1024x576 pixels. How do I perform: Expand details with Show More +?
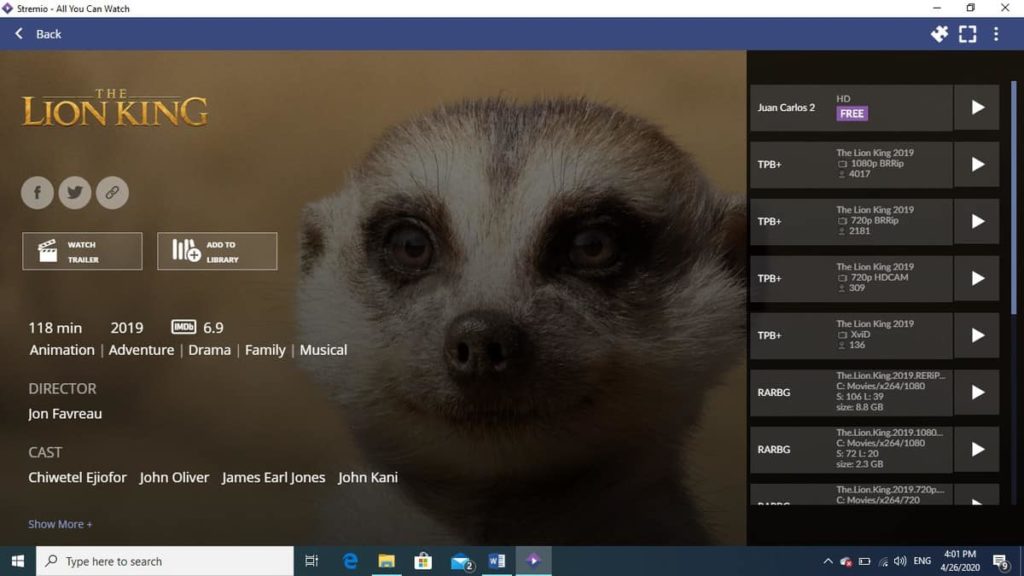click(60, 524)
